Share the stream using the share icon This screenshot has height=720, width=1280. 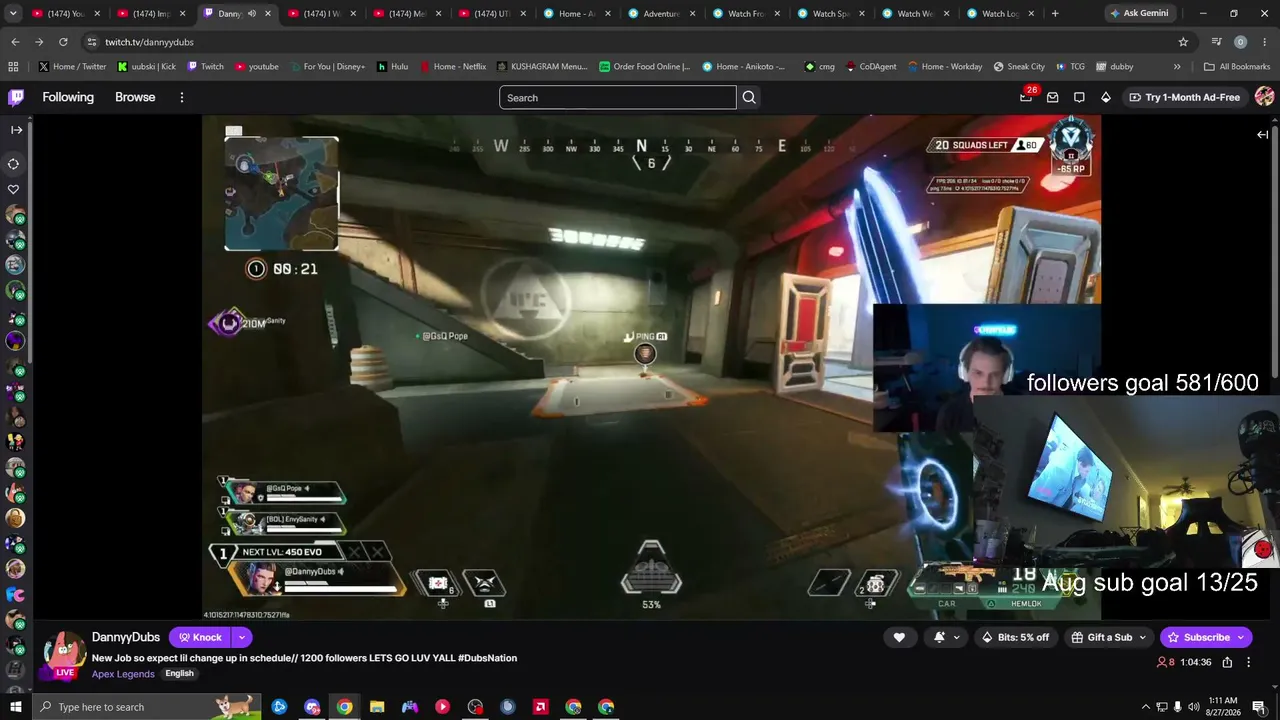click(1227, 662)
